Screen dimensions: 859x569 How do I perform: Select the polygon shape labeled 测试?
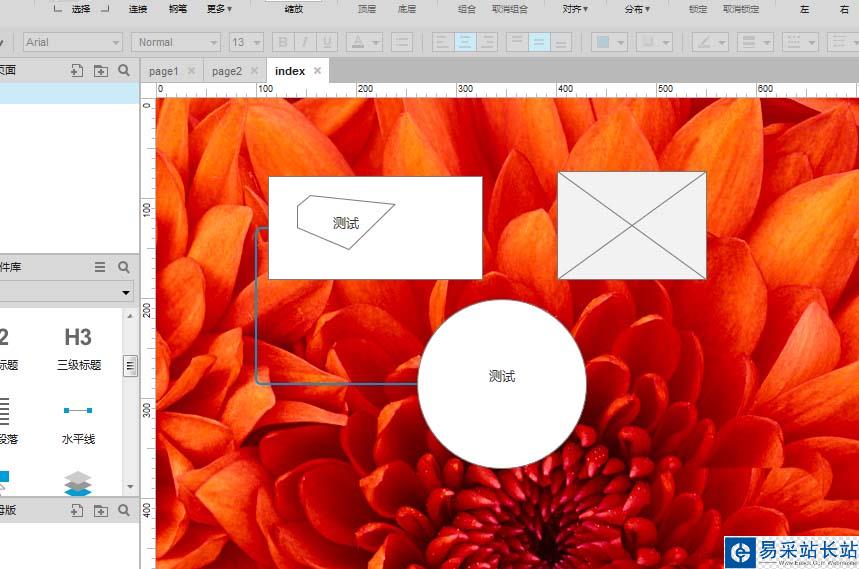[x=345, y=222]
